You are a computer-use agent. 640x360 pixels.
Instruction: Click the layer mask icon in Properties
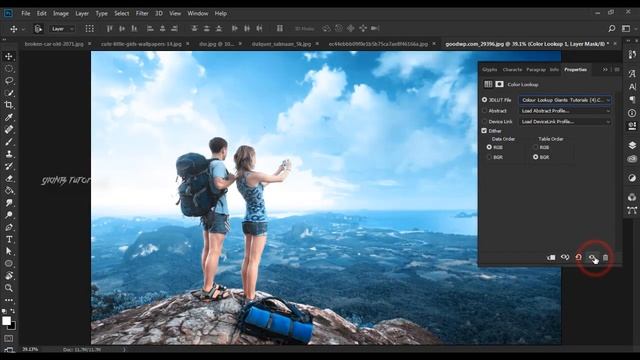(x=499, y=84)
